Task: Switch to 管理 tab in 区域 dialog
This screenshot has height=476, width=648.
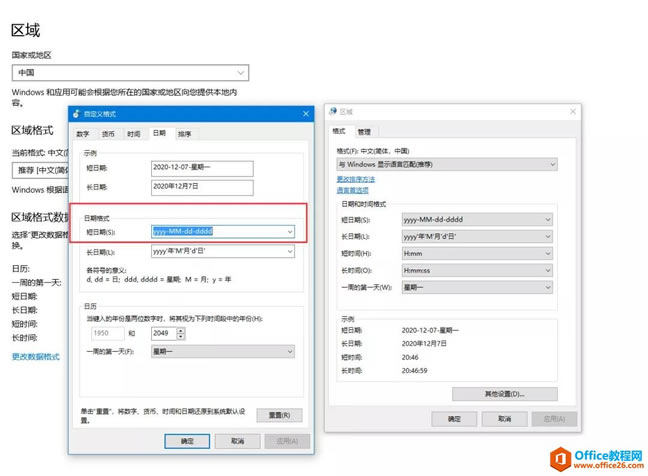Action: 364,132
